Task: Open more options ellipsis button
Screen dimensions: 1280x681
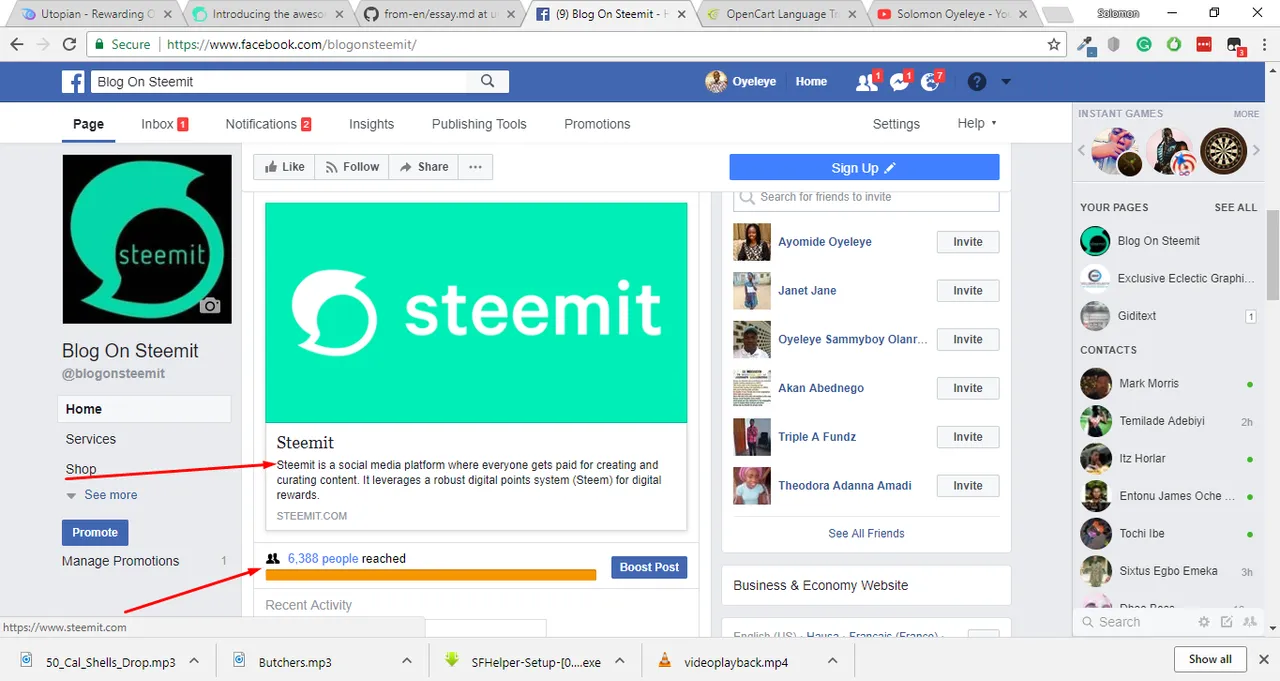Action: tap(475, 167)
